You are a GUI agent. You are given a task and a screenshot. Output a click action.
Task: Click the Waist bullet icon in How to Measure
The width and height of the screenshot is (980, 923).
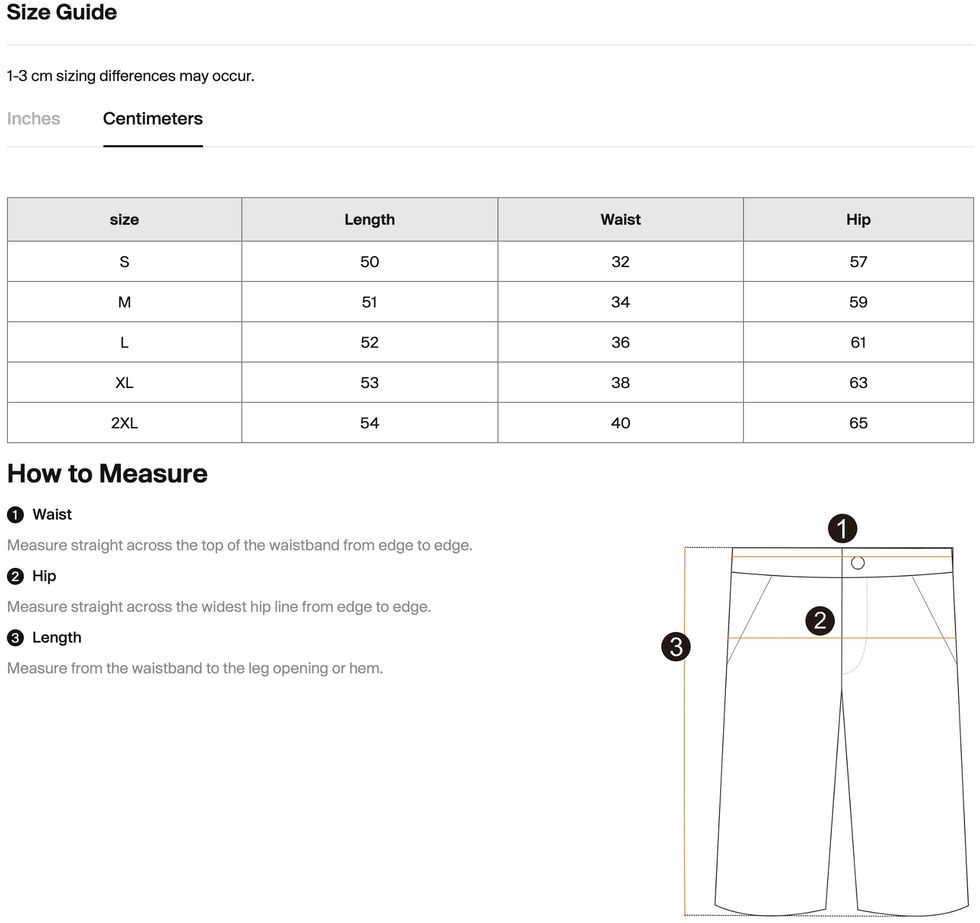point(15,515)
